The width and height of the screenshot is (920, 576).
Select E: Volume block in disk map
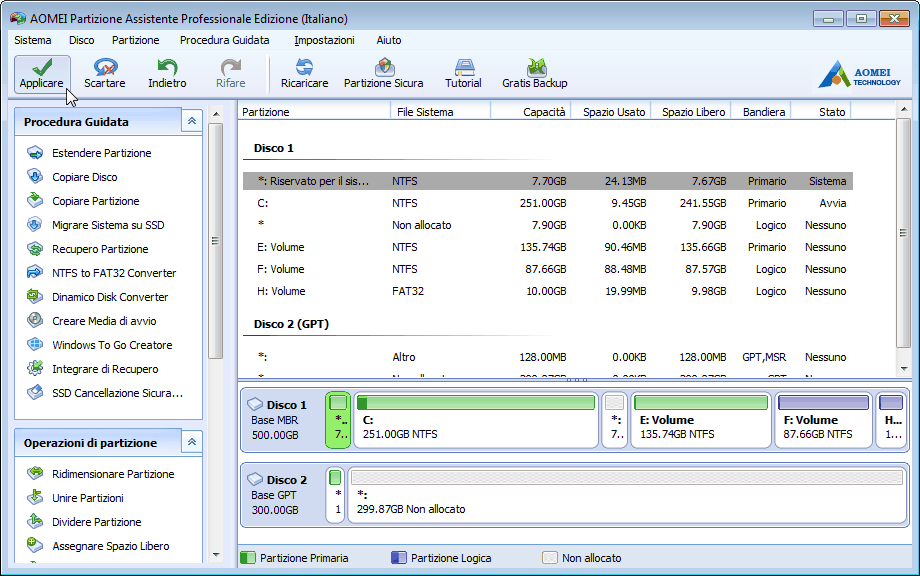(700, 420)
